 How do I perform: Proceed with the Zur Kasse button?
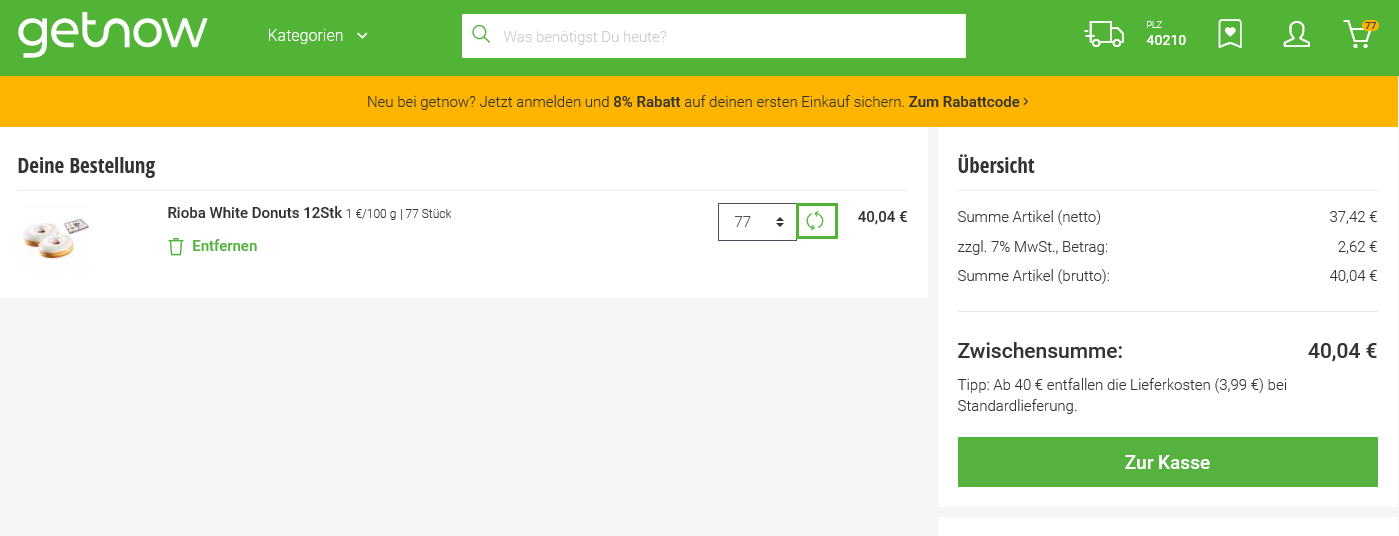coord(1167,462)
